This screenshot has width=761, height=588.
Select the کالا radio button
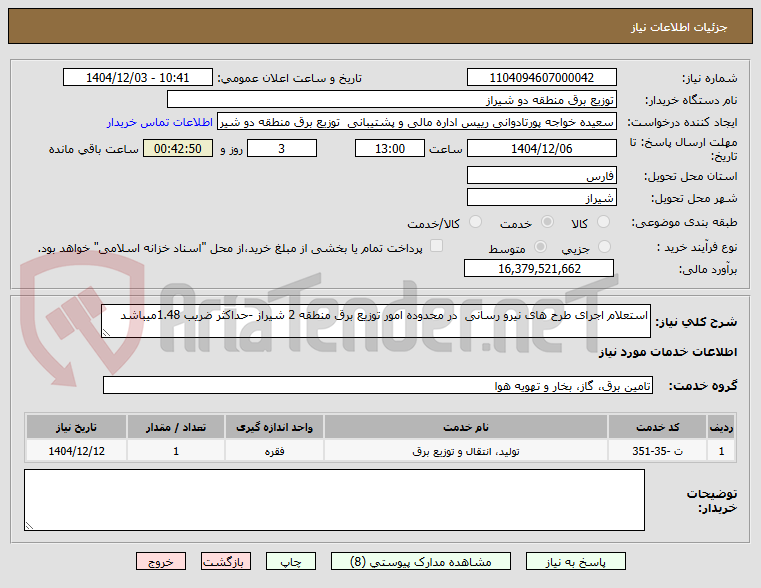click(604, 222)
